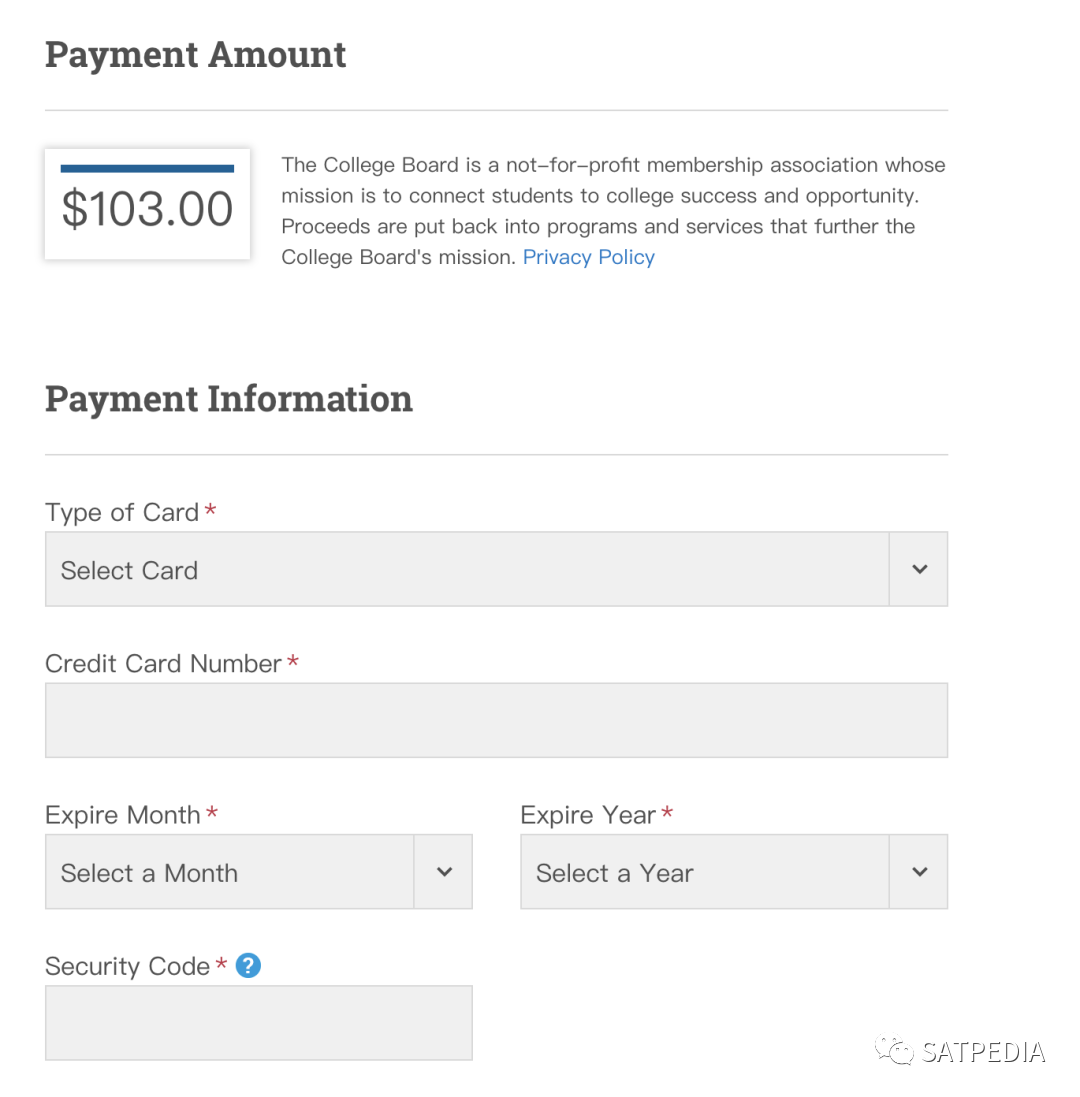The image size is (1080, 1097).
Task: Click the Type of Card label
Action: pyautogui.click(x=122, y=512)
